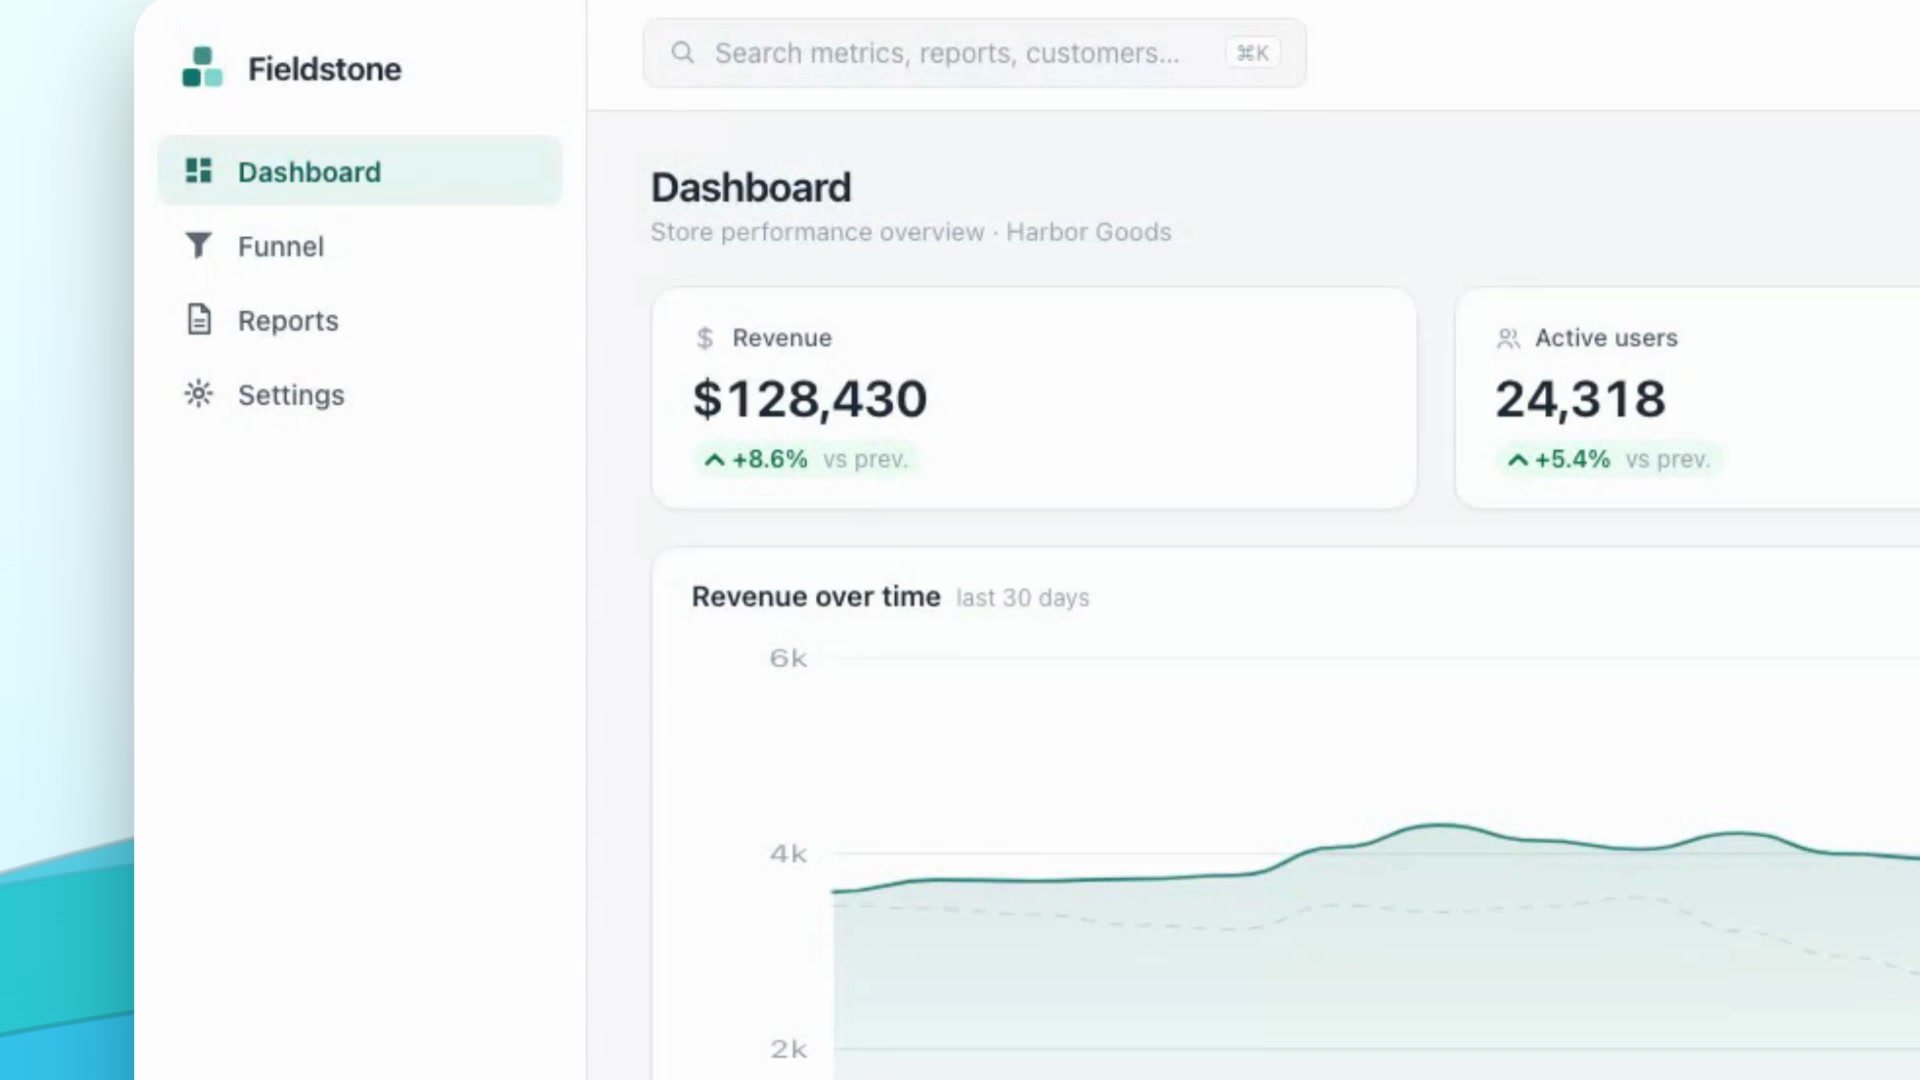Click the +5.4% Active users badge
This screenshot has height=1080, width=1920.
1609,459
